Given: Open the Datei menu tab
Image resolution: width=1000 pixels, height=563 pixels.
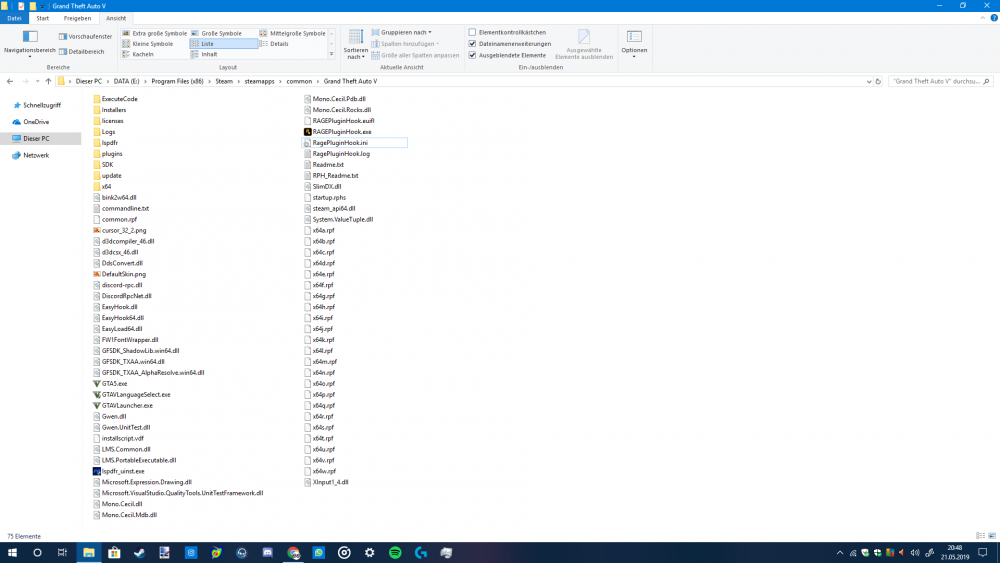Looking at the screenshot, I should 14,18.
